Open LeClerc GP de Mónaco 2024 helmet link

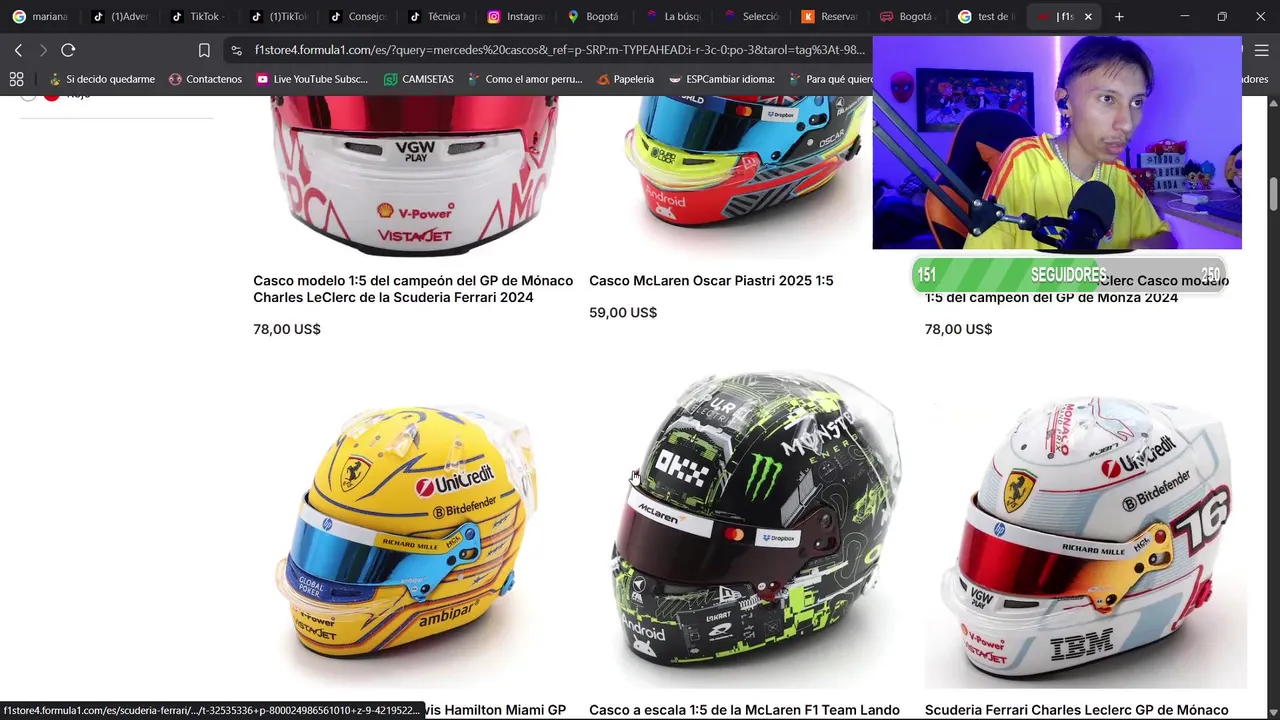[413, 289]
